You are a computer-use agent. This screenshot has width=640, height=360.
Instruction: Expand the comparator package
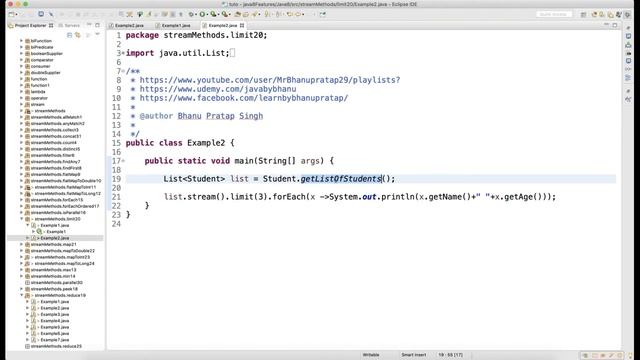point(21,60)
